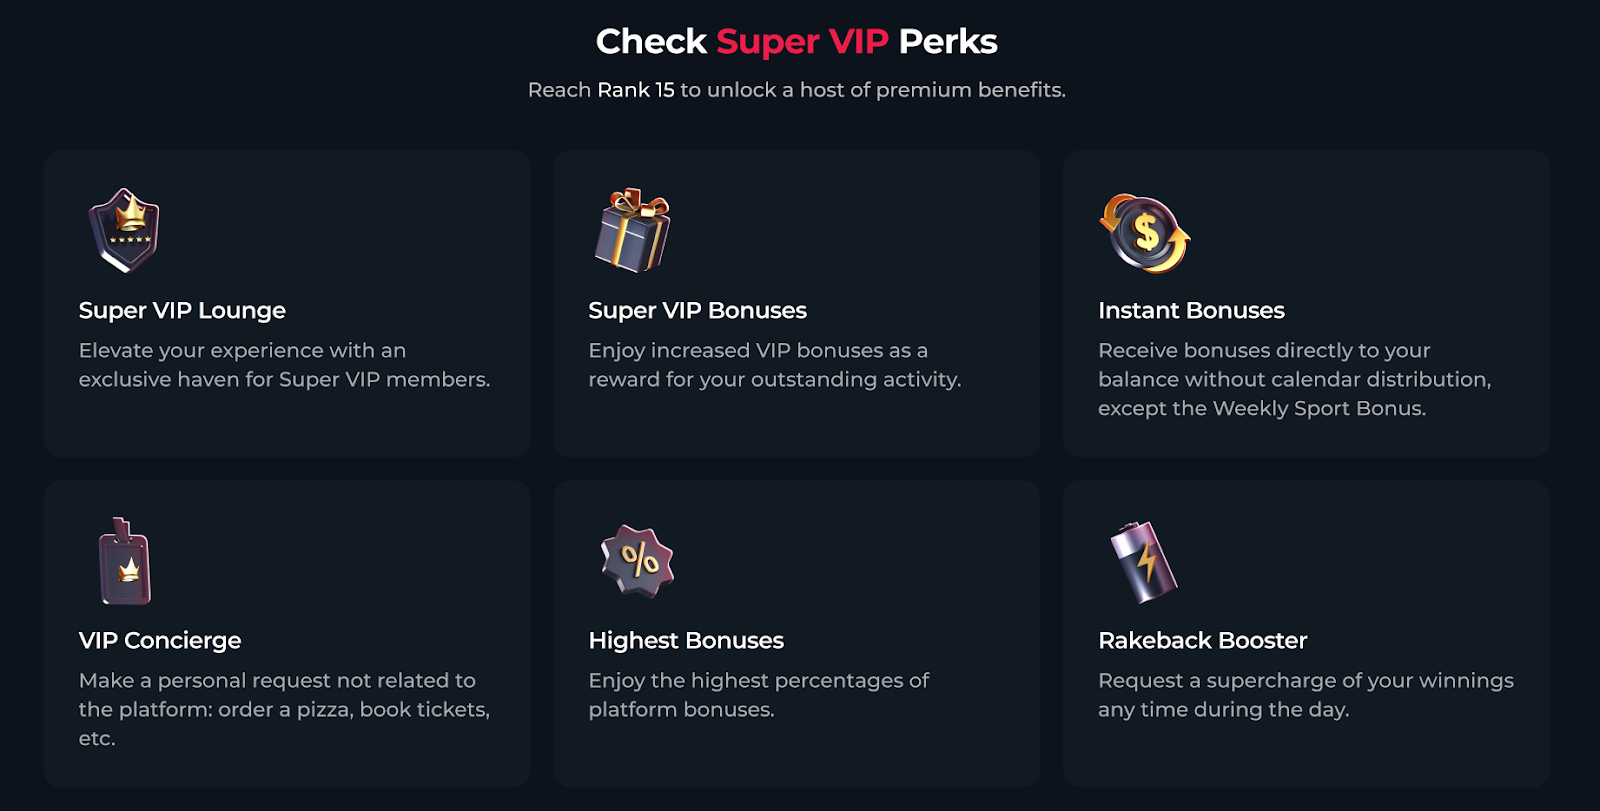Click the supercharge your winnings description

pyautogui.click(x=1305, y=695)
